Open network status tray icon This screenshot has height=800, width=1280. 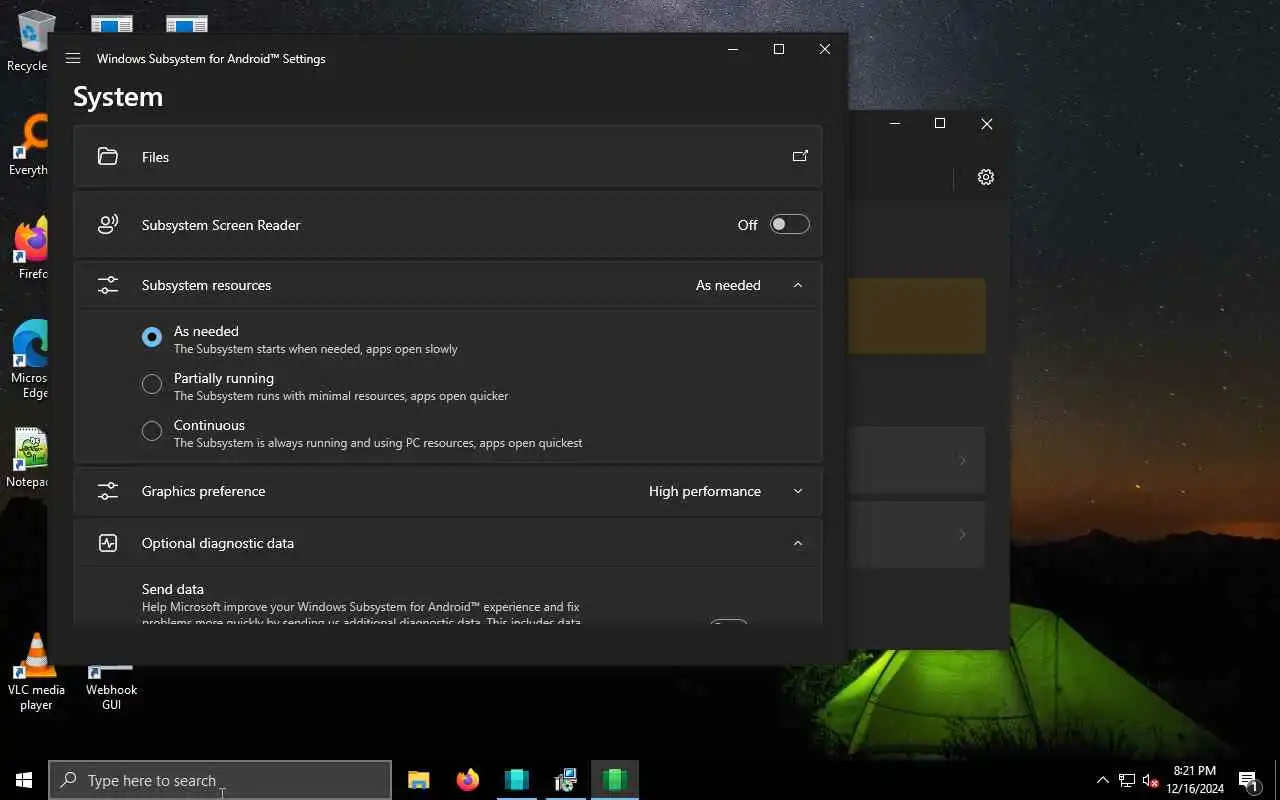click(x=1127, y=780)
